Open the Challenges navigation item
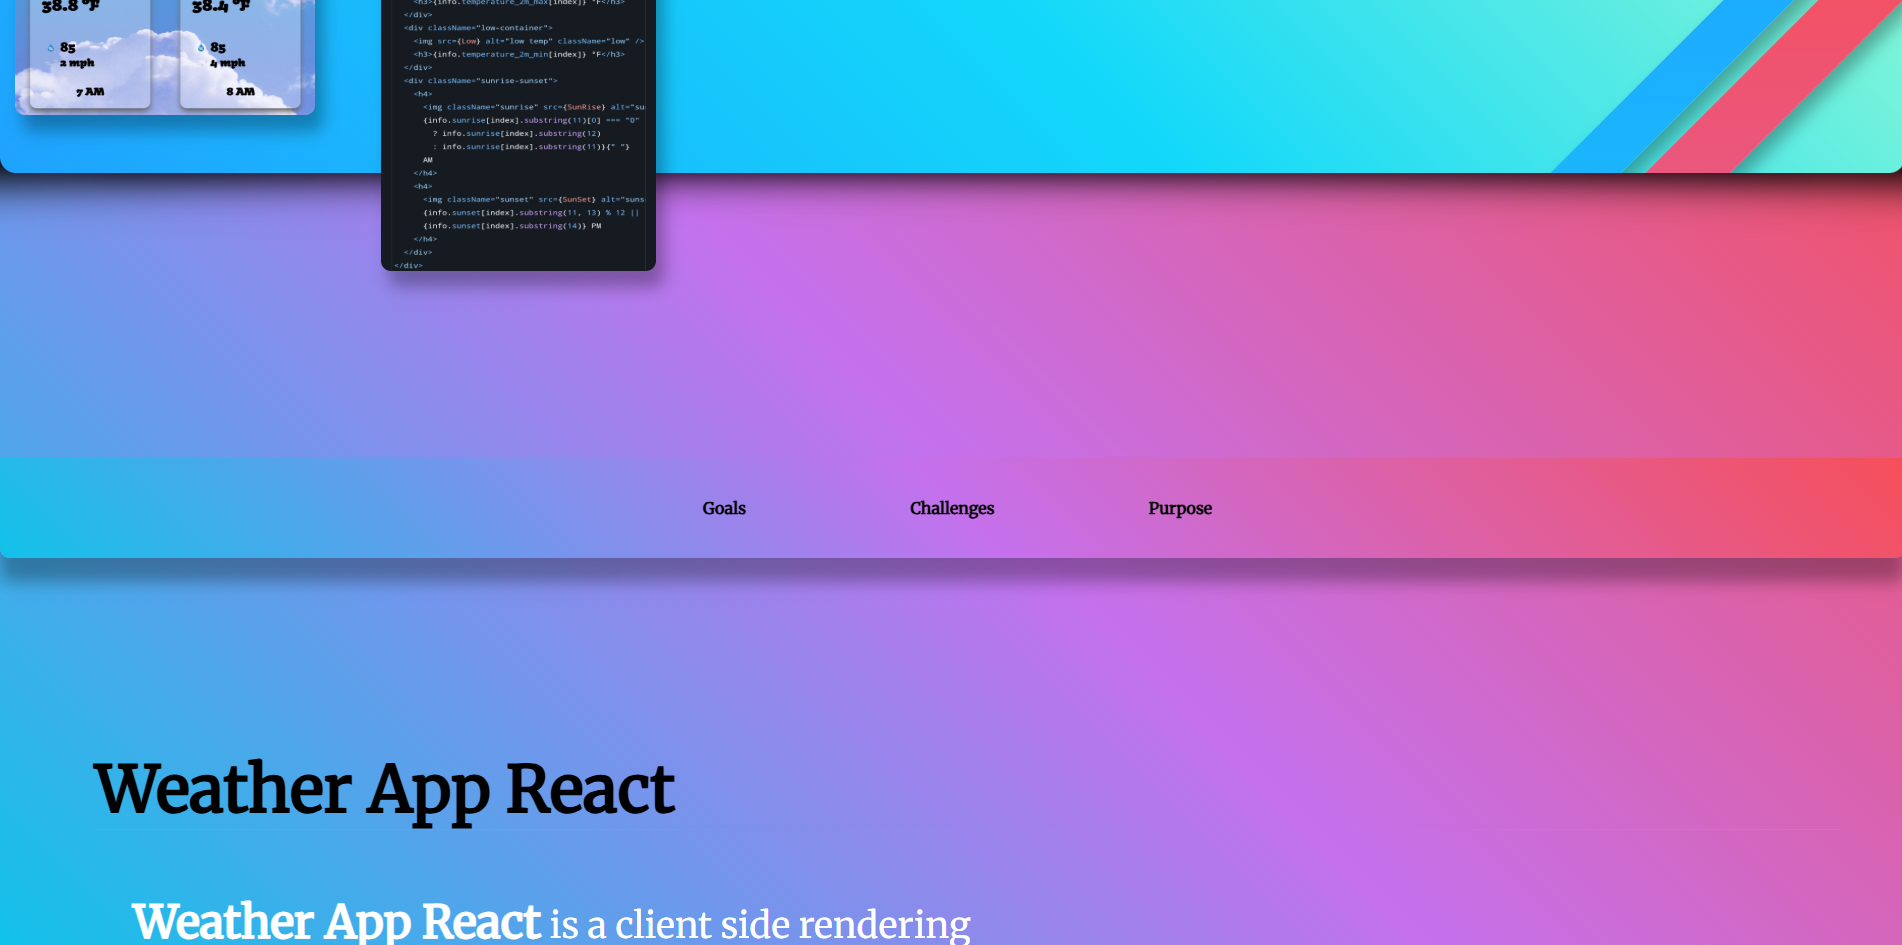Viewport: 1902px width, 945px height. (951, 508)
